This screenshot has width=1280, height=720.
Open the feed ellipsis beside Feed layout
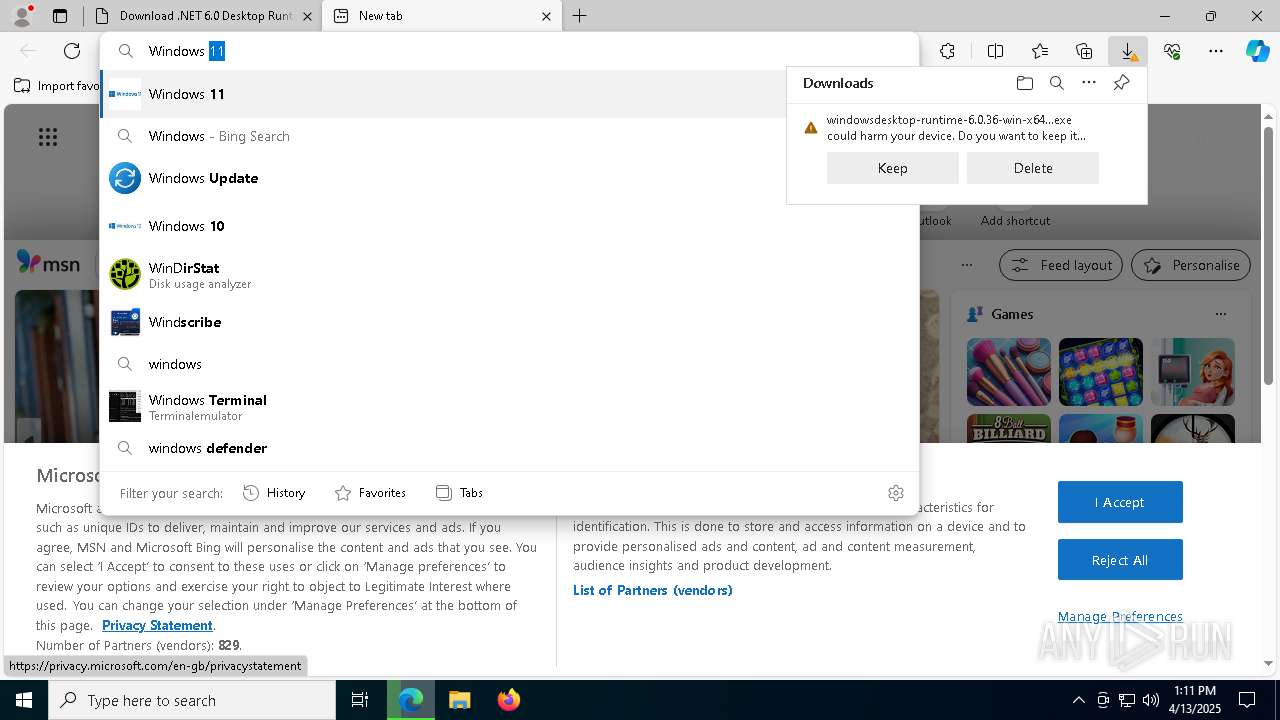click(x=966, y=265)
